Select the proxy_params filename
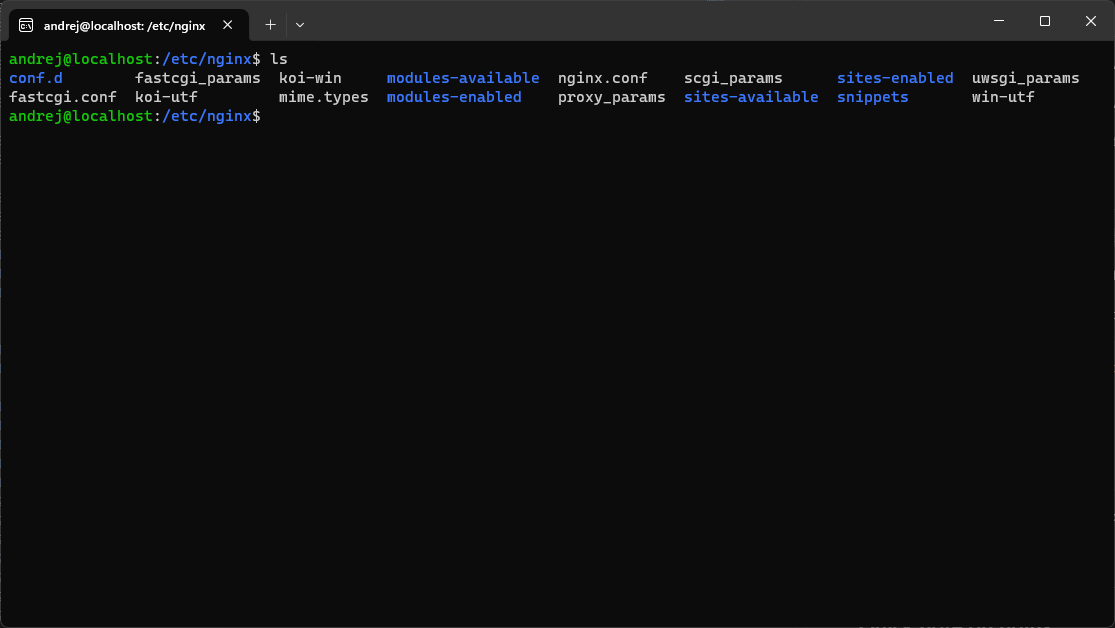 pyautogui.click(x=610, y=96)
